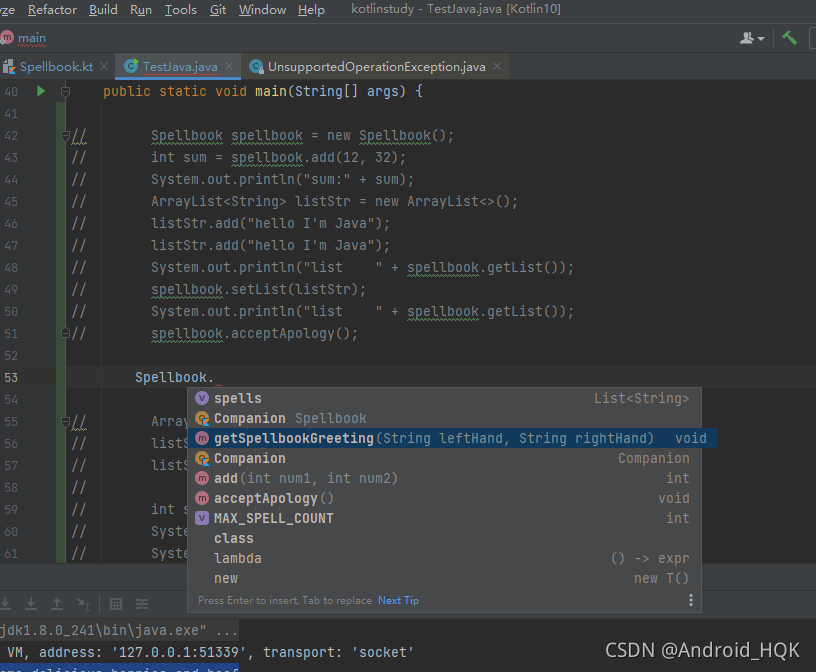816x672 pixels.
Task: Click the Kotlin class icon beside Companion Spellbook
Action: (x=202, y=419)
